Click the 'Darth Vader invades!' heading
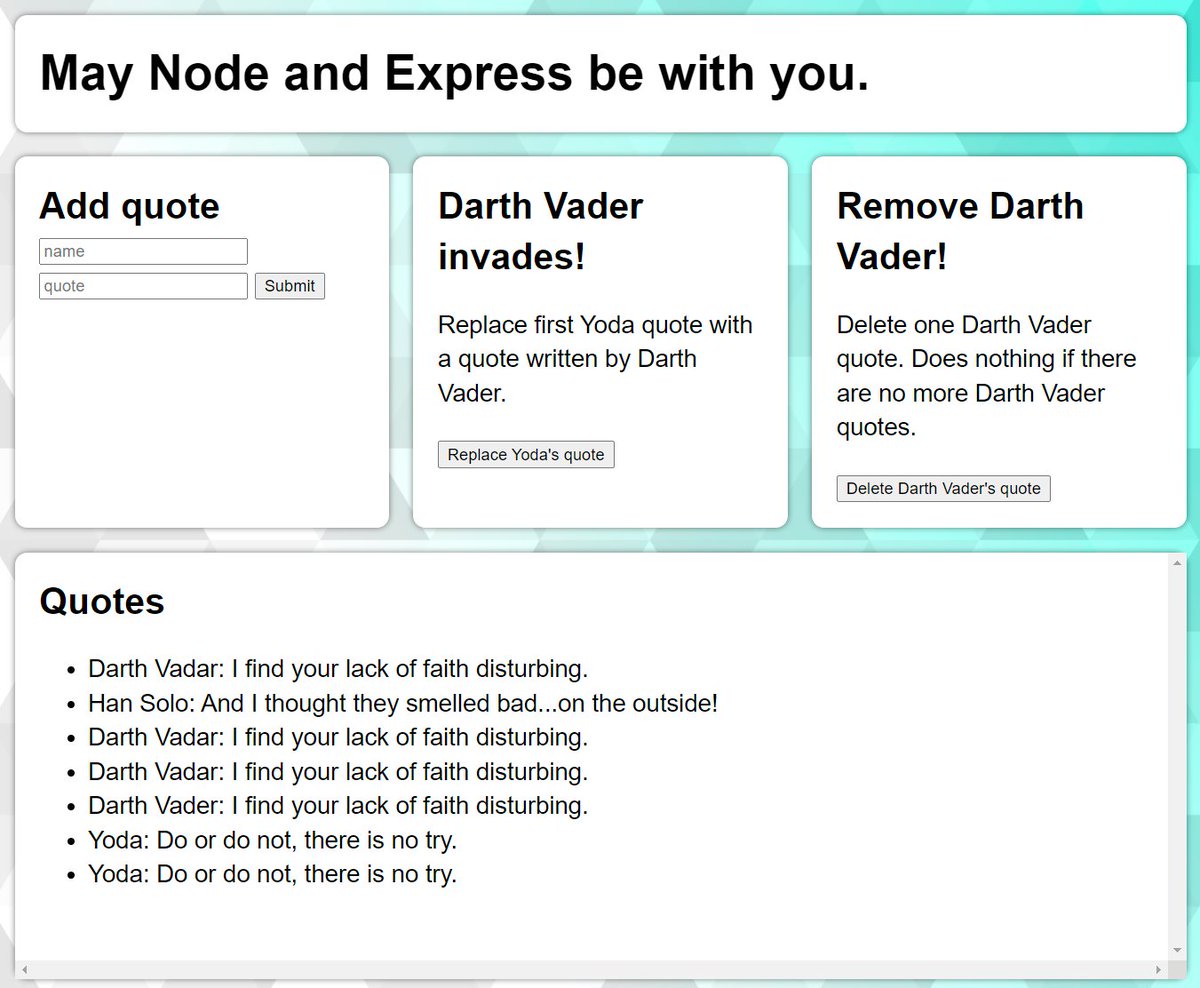The height and width of the screenshot is (988, 1200). coord(541,231)
